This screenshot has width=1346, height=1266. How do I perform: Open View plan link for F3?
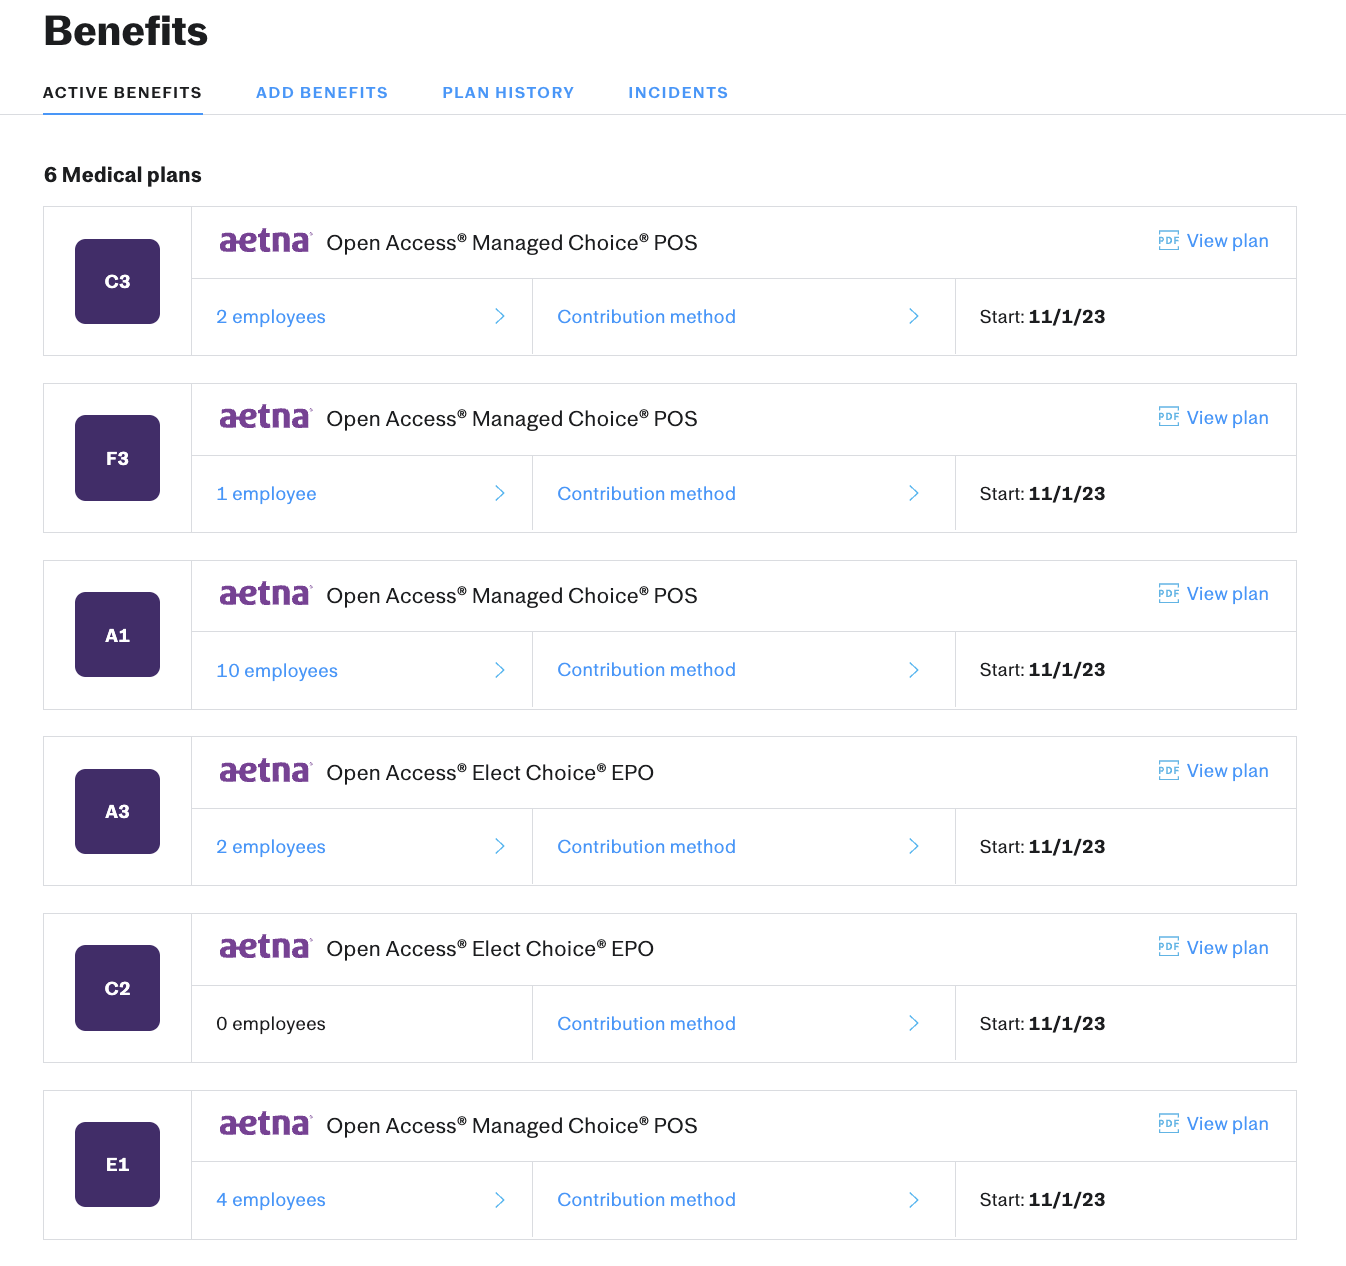click(x=1227, y=418)
